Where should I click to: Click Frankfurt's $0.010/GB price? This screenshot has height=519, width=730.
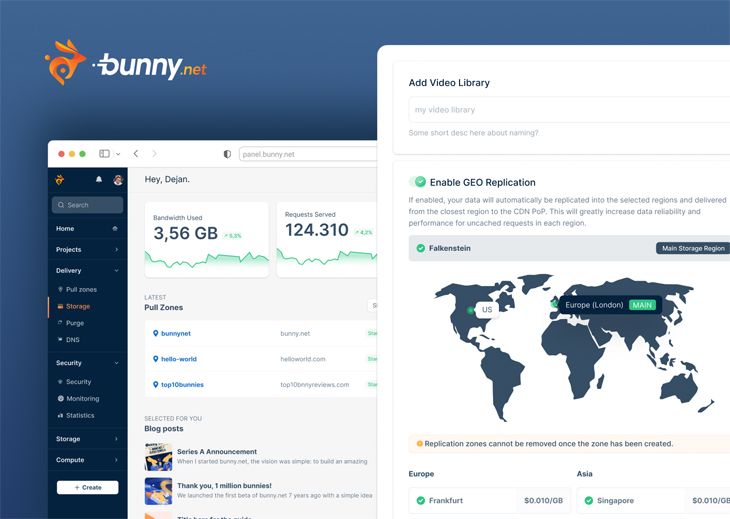click(x=543, y=500)
